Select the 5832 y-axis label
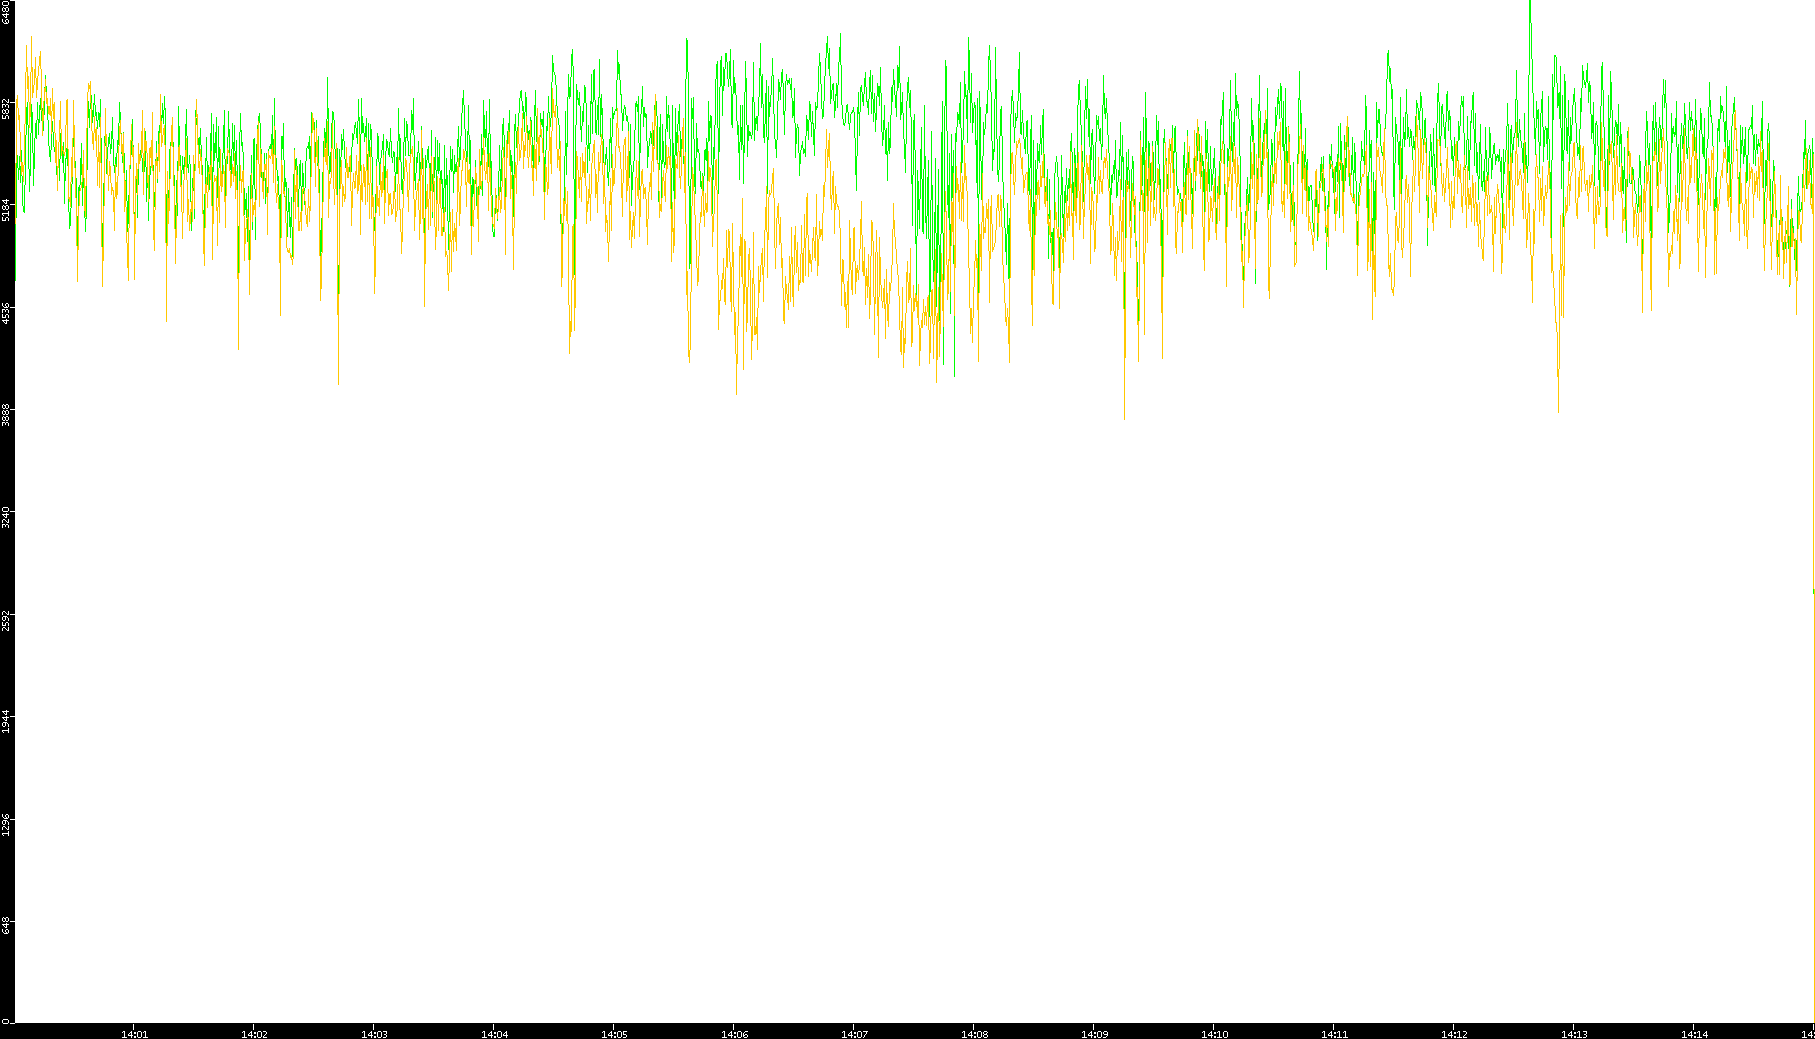The height and width of the screenshot is (1039, 1815). point(6,108)
